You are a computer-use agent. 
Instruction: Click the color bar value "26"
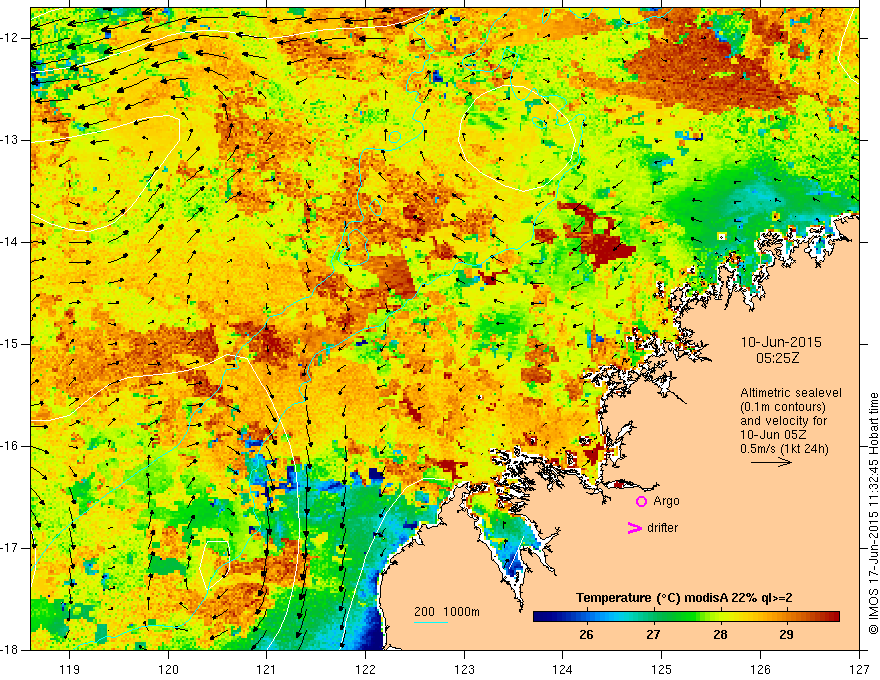click(x=586, y=635)
